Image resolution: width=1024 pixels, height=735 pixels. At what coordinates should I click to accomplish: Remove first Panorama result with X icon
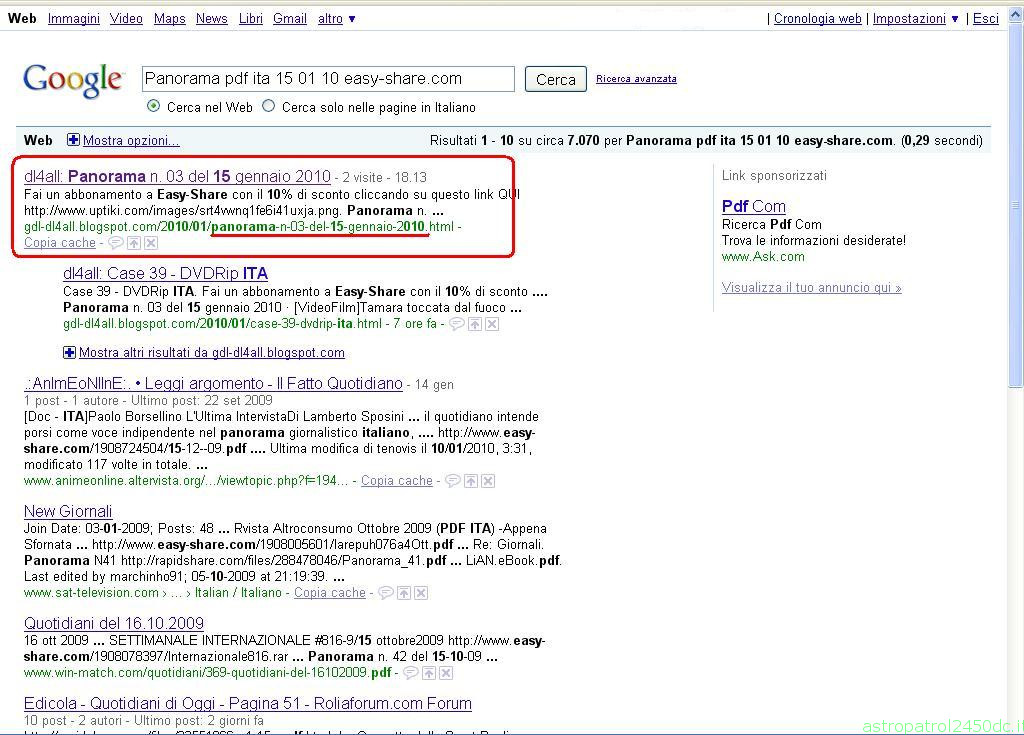[x=151, y=243]
